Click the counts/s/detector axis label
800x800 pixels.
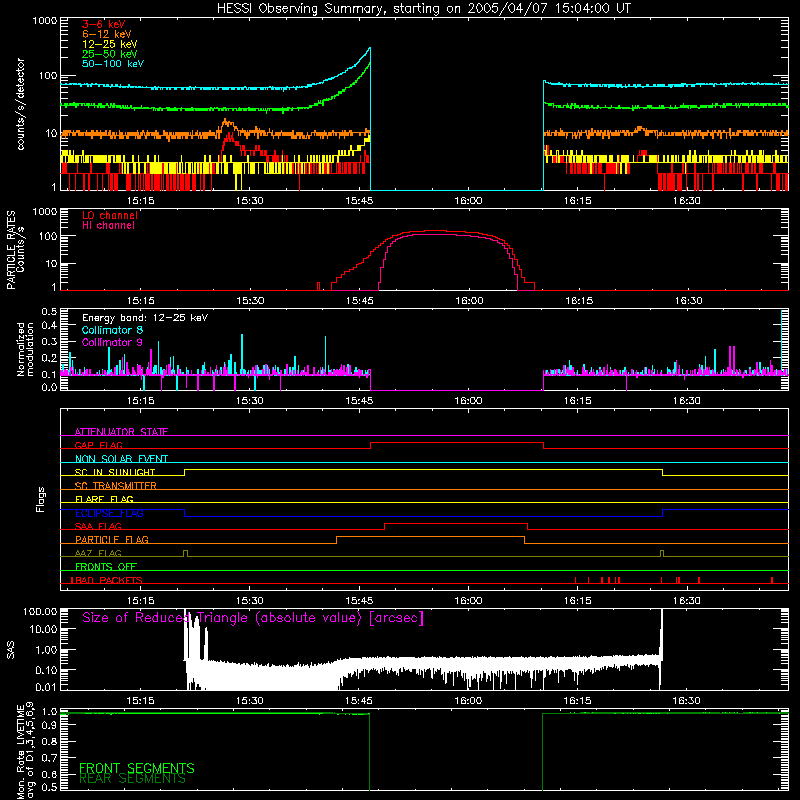(20, 104)
